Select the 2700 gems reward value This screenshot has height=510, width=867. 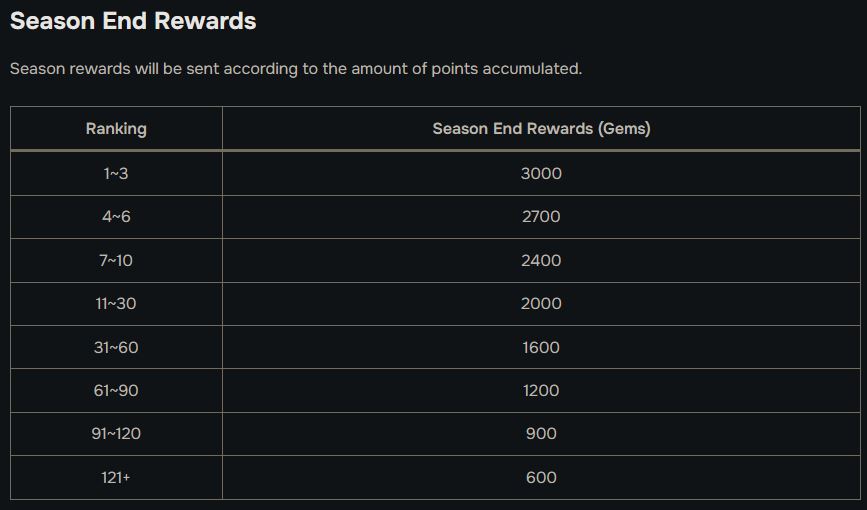(x=541, y=217)
